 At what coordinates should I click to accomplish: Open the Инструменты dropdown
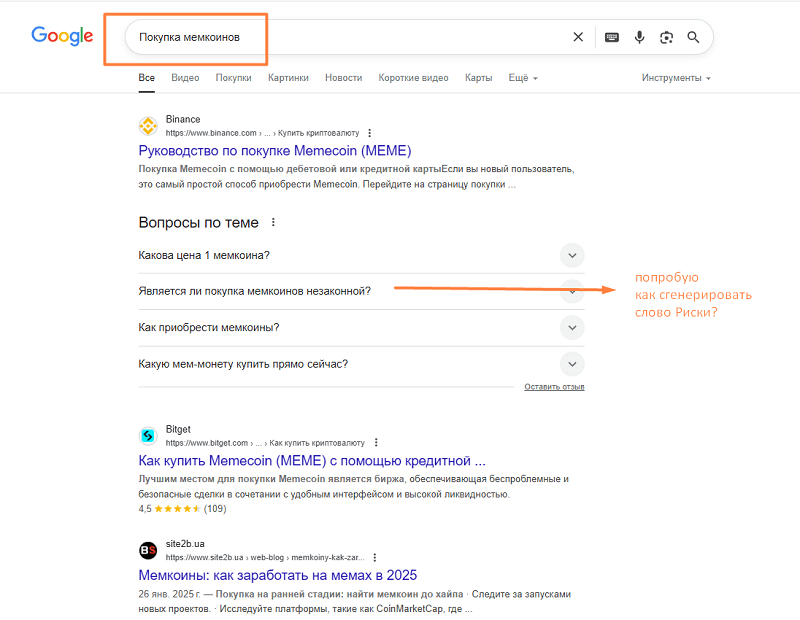click(x=676, y=78)
